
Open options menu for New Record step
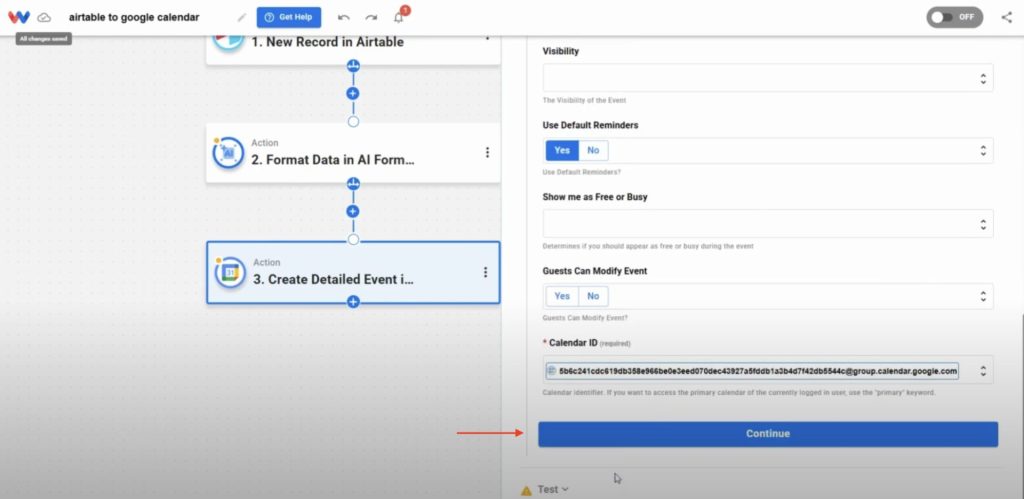point(487,37)
